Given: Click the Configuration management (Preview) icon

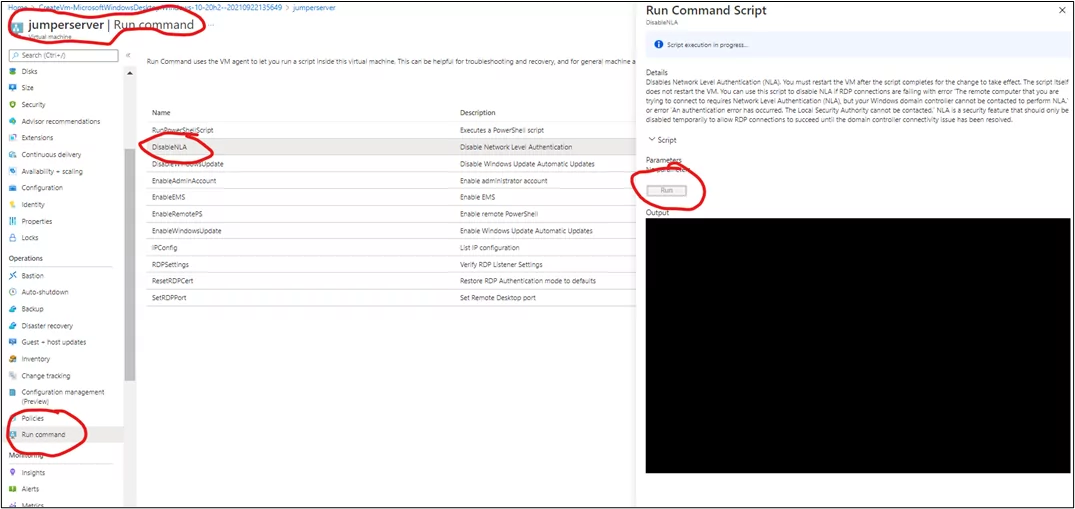Looking at the screenshot, I should [12, 392].
